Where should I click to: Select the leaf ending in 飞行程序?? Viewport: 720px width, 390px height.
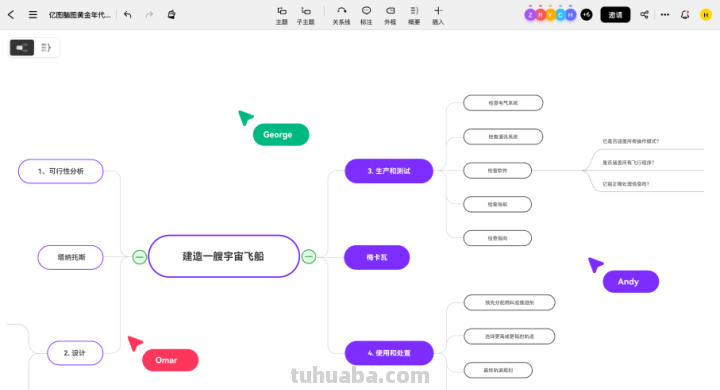click(628, 163)
